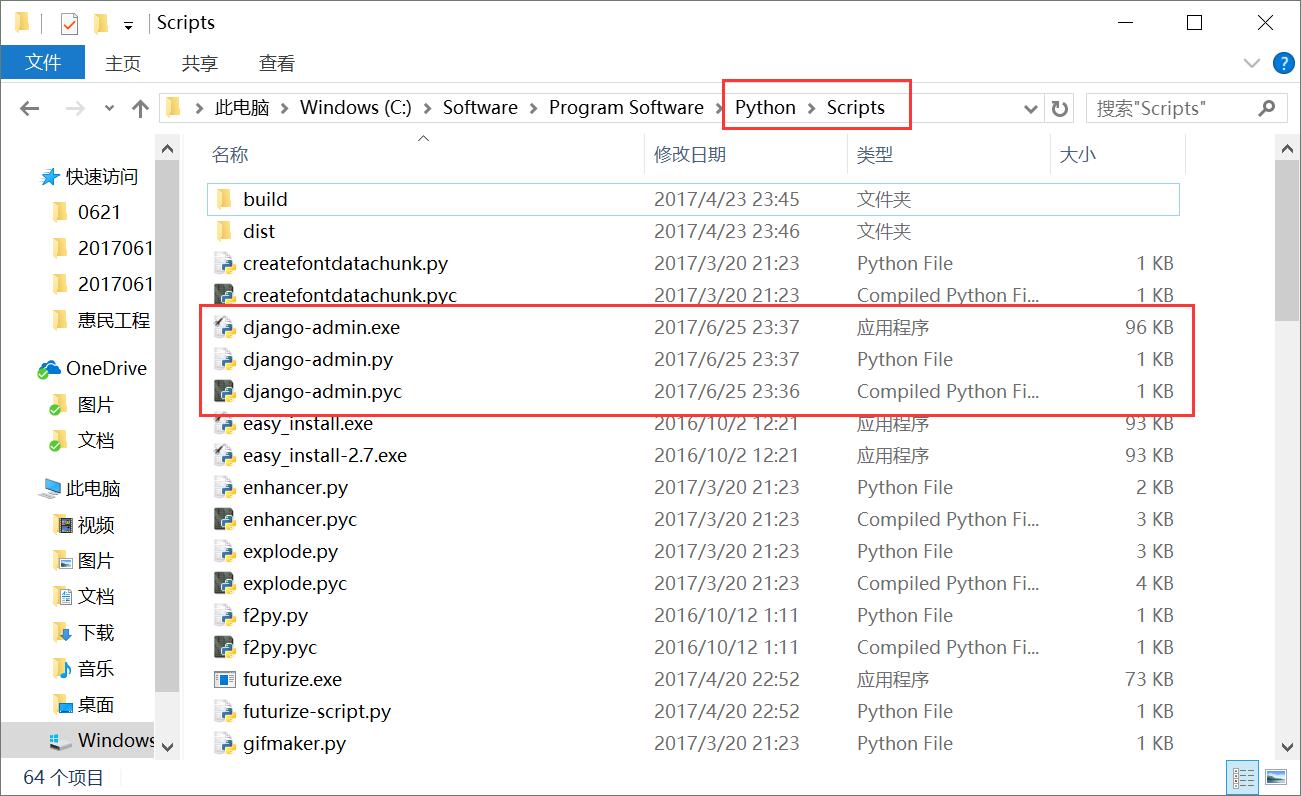1301x796 pixels.
Task: Switch to the 查看 ribbon tab
Action: click(277, 63)
